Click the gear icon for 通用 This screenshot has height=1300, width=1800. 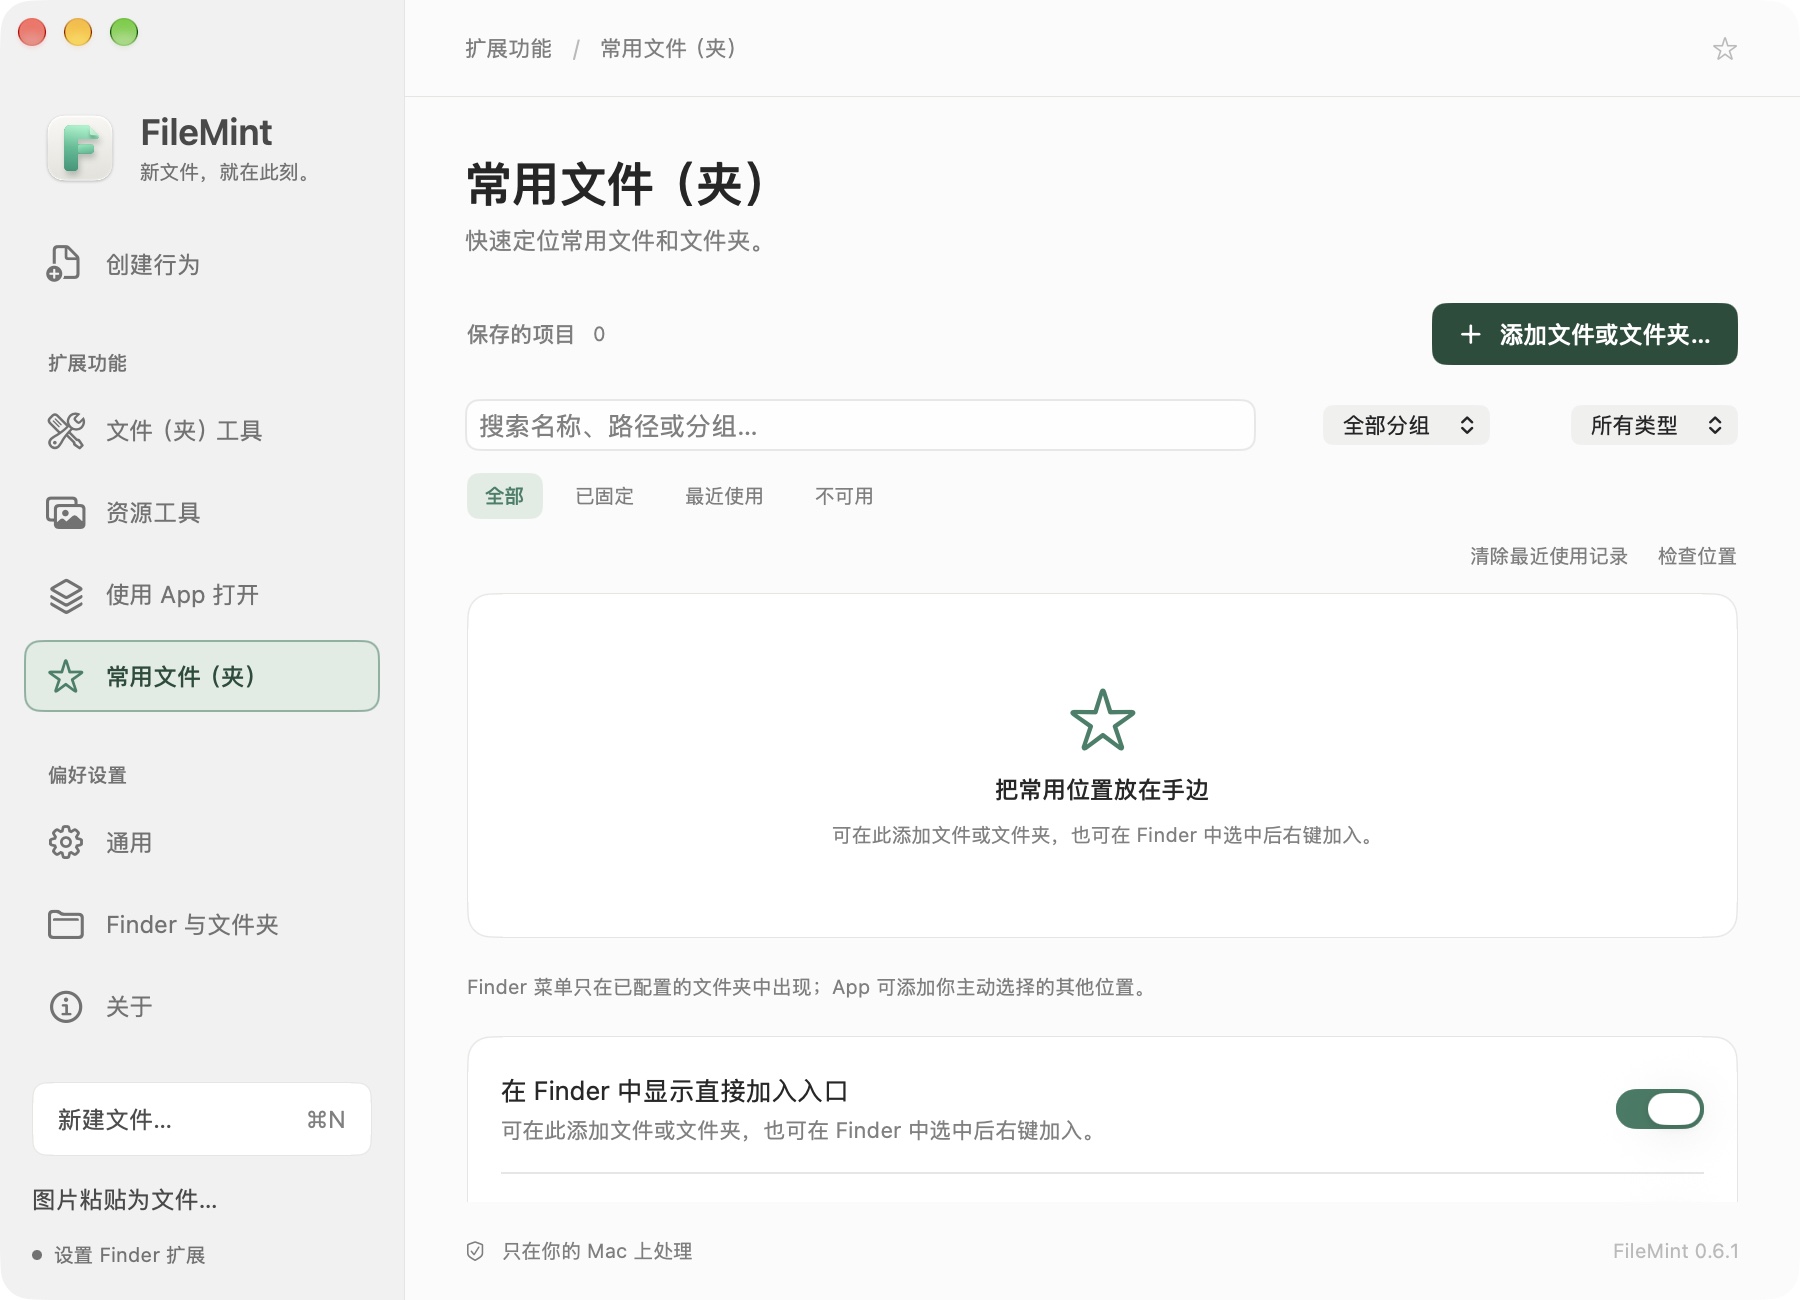66,842
